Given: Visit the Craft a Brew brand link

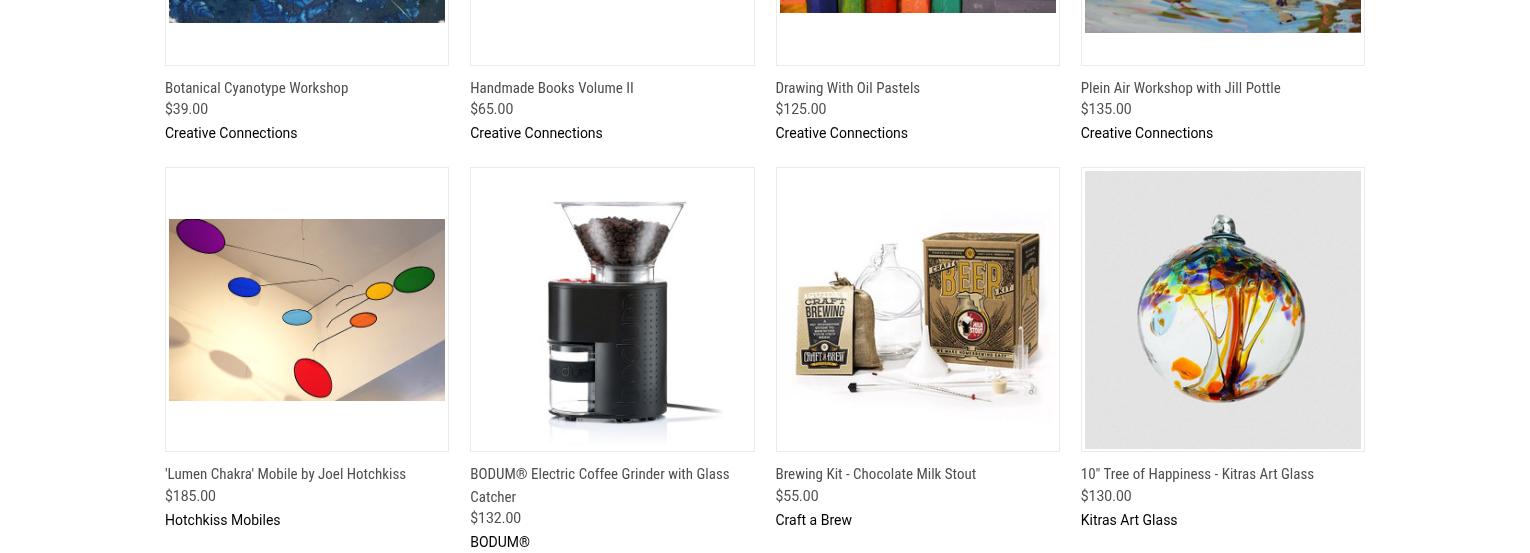Looking at the screenshot, I should [x=813, y=520].
